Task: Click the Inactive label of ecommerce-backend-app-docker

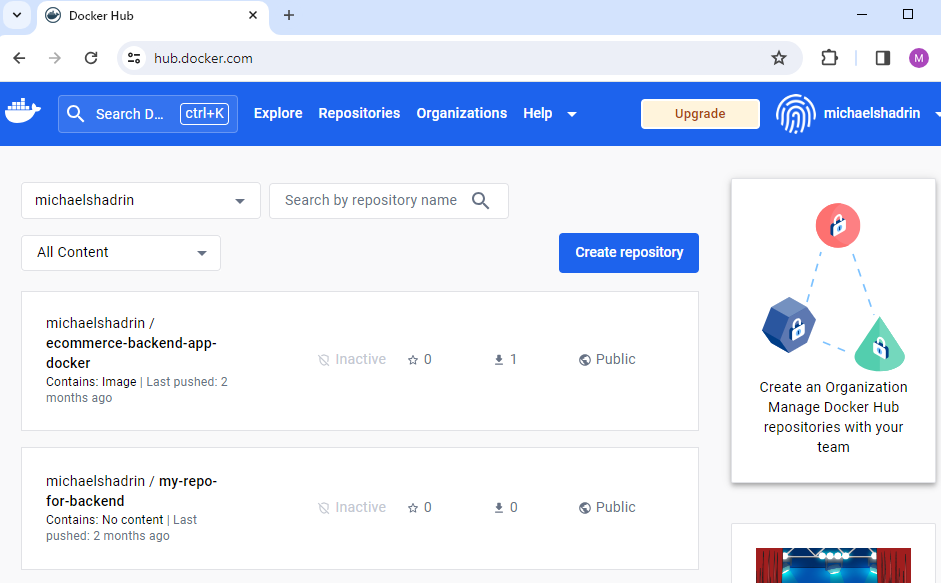Action: click(361, 360)
